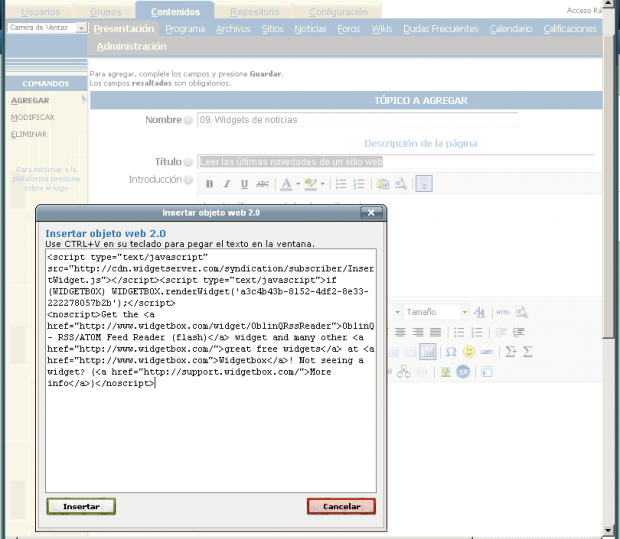Insert numbered list in Introducción toolbar

coord(359,184)
